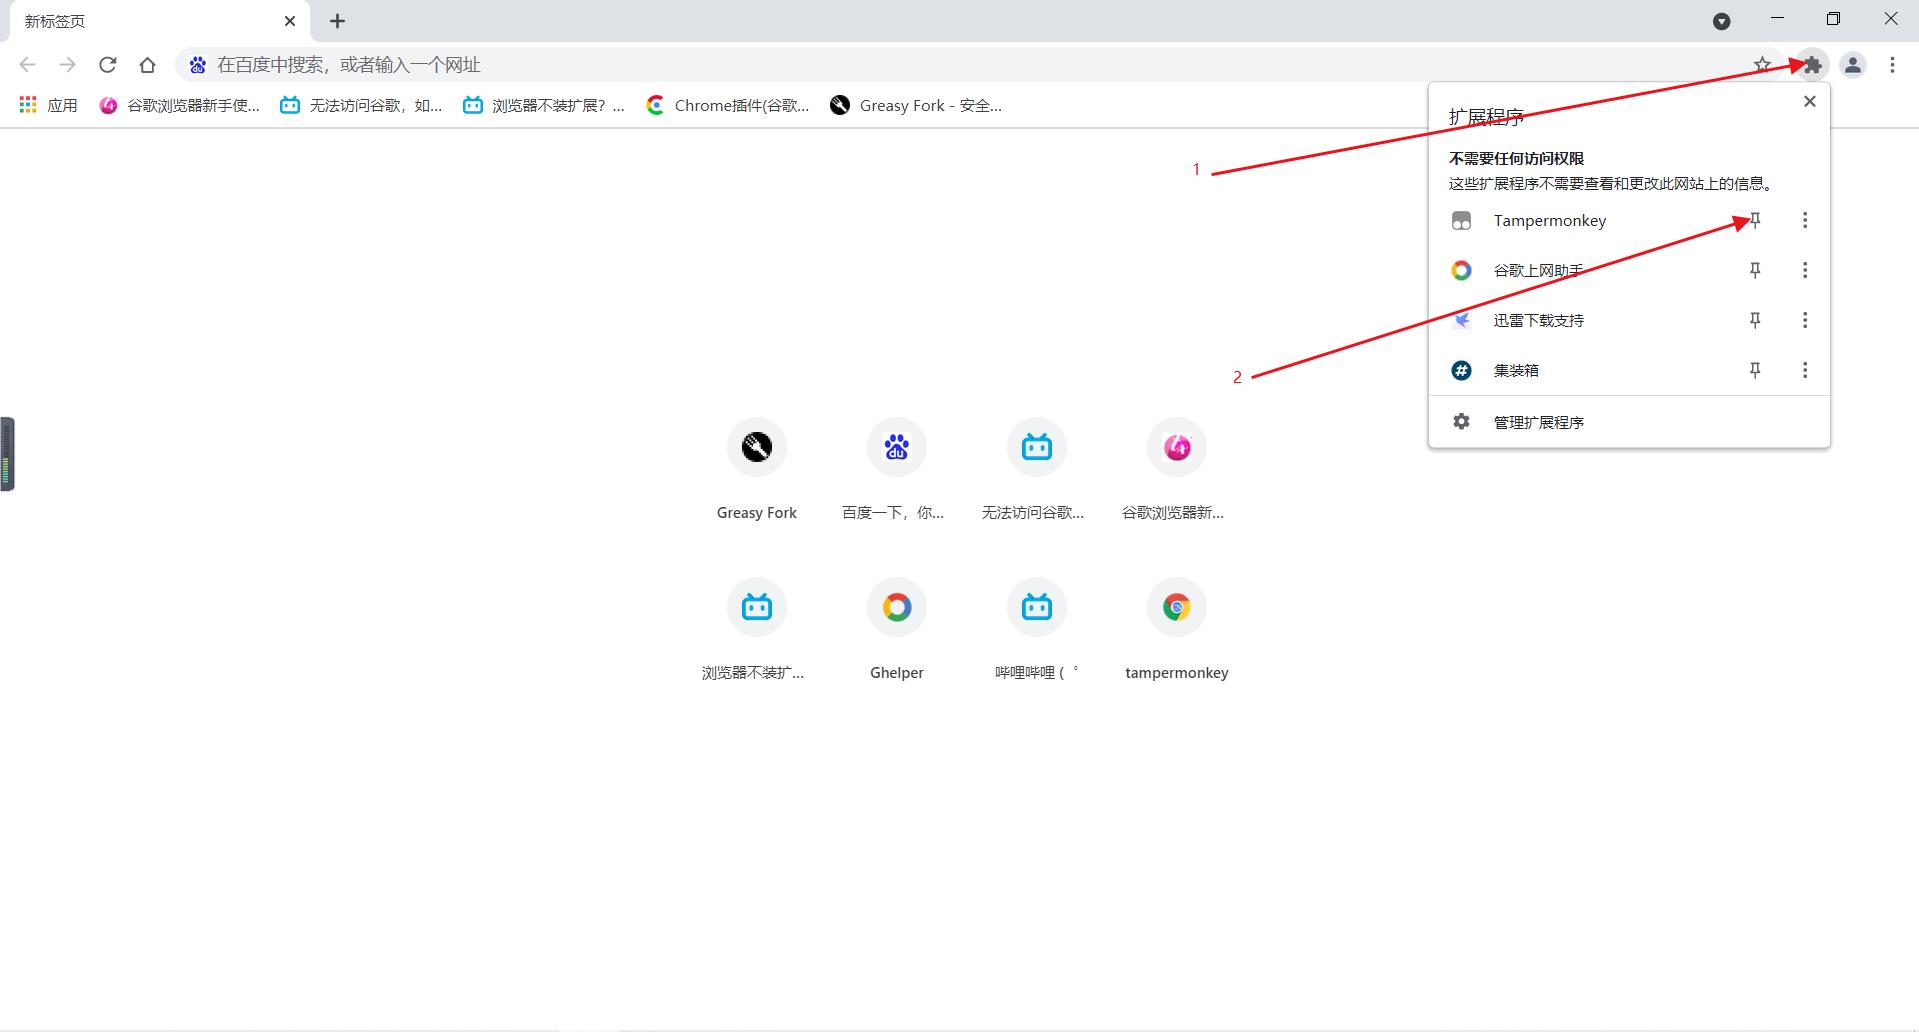The width and height of the screenshot is (1919, 1032).
Task: Open more options for 迅雷下载支持
Action: click(x=1805, y=320)
